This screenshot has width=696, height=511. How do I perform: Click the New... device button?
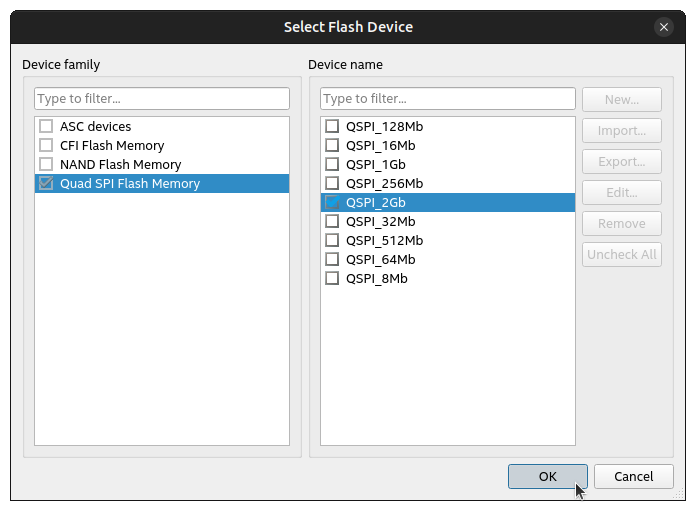tap(621, 100)
